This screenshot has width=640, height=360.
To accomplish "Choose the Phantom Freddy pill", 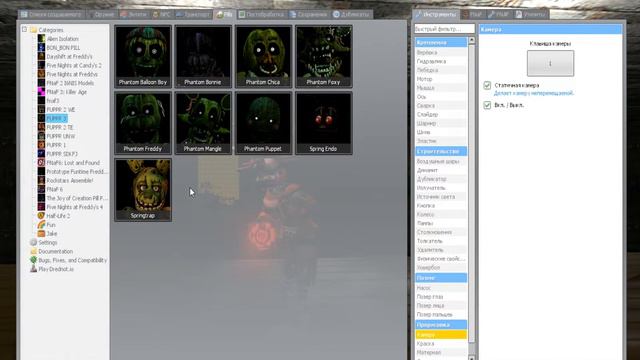I will (x=143, y=123).
